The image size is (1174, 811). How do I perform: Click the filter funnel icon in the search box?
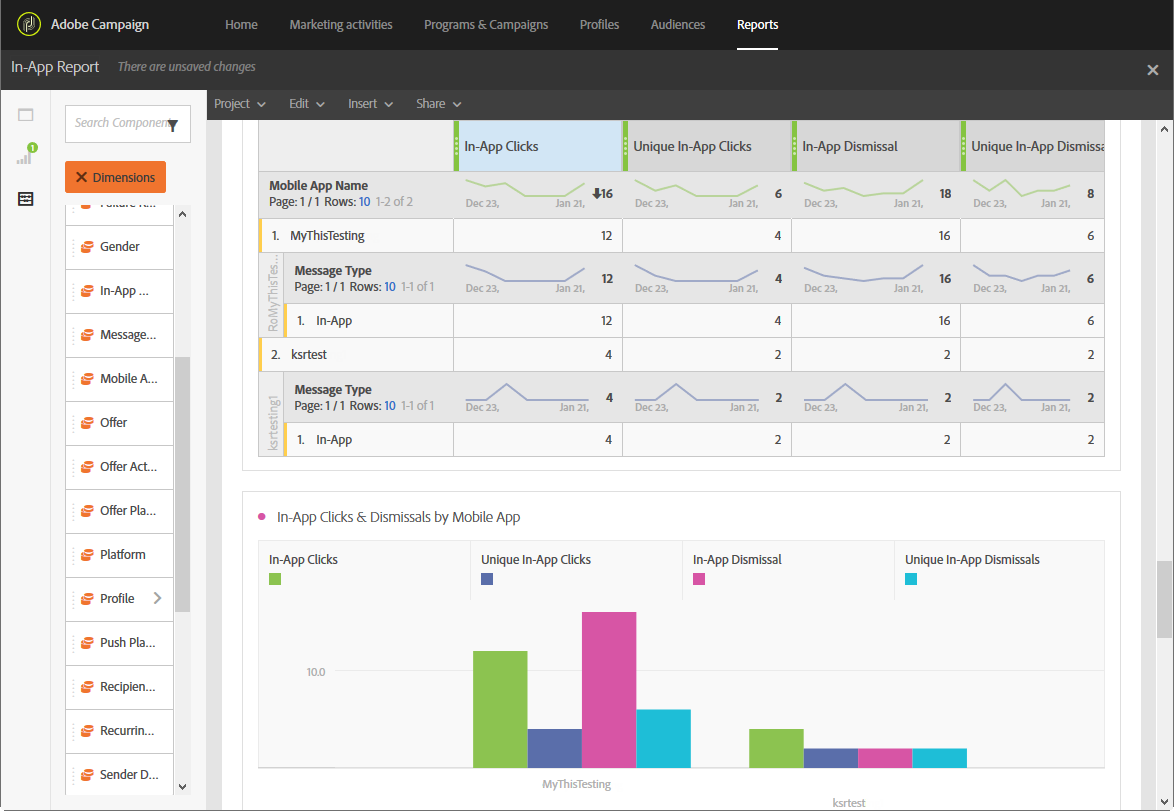click(x=173, y=125)
